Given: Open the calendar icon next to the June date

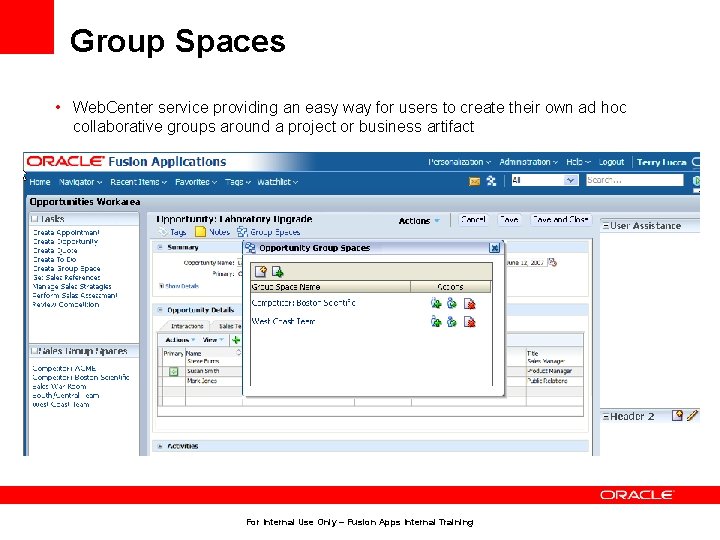Looking at the screenshot, I should point(553,262).
